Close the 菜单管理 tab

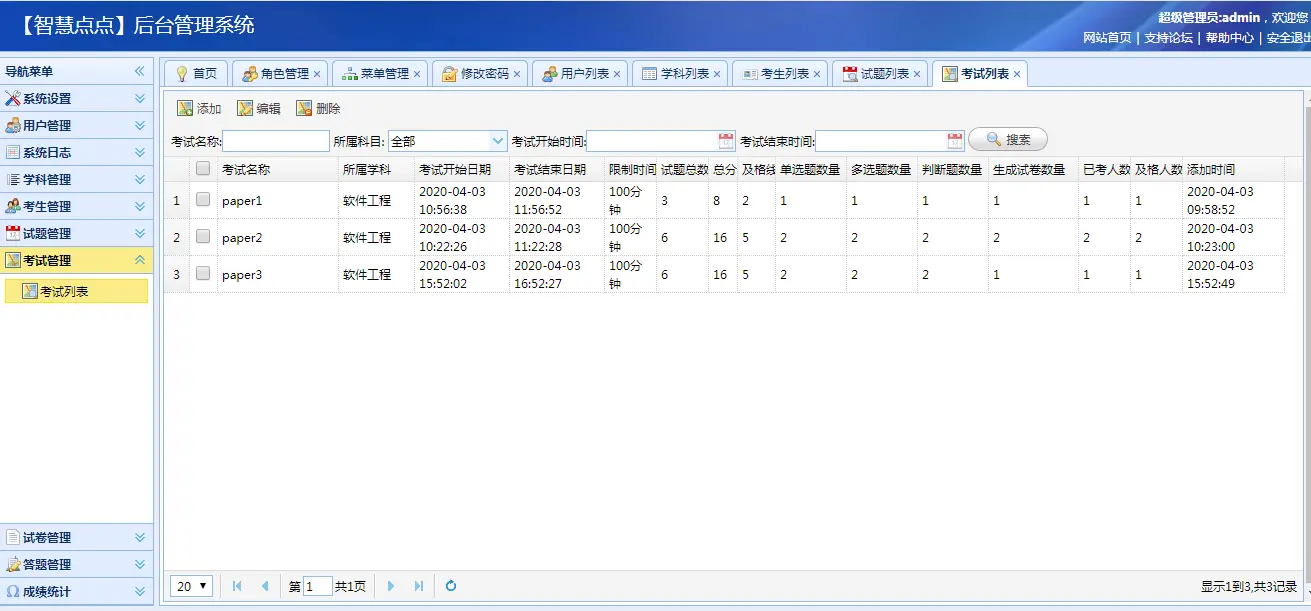coord(417,74)
